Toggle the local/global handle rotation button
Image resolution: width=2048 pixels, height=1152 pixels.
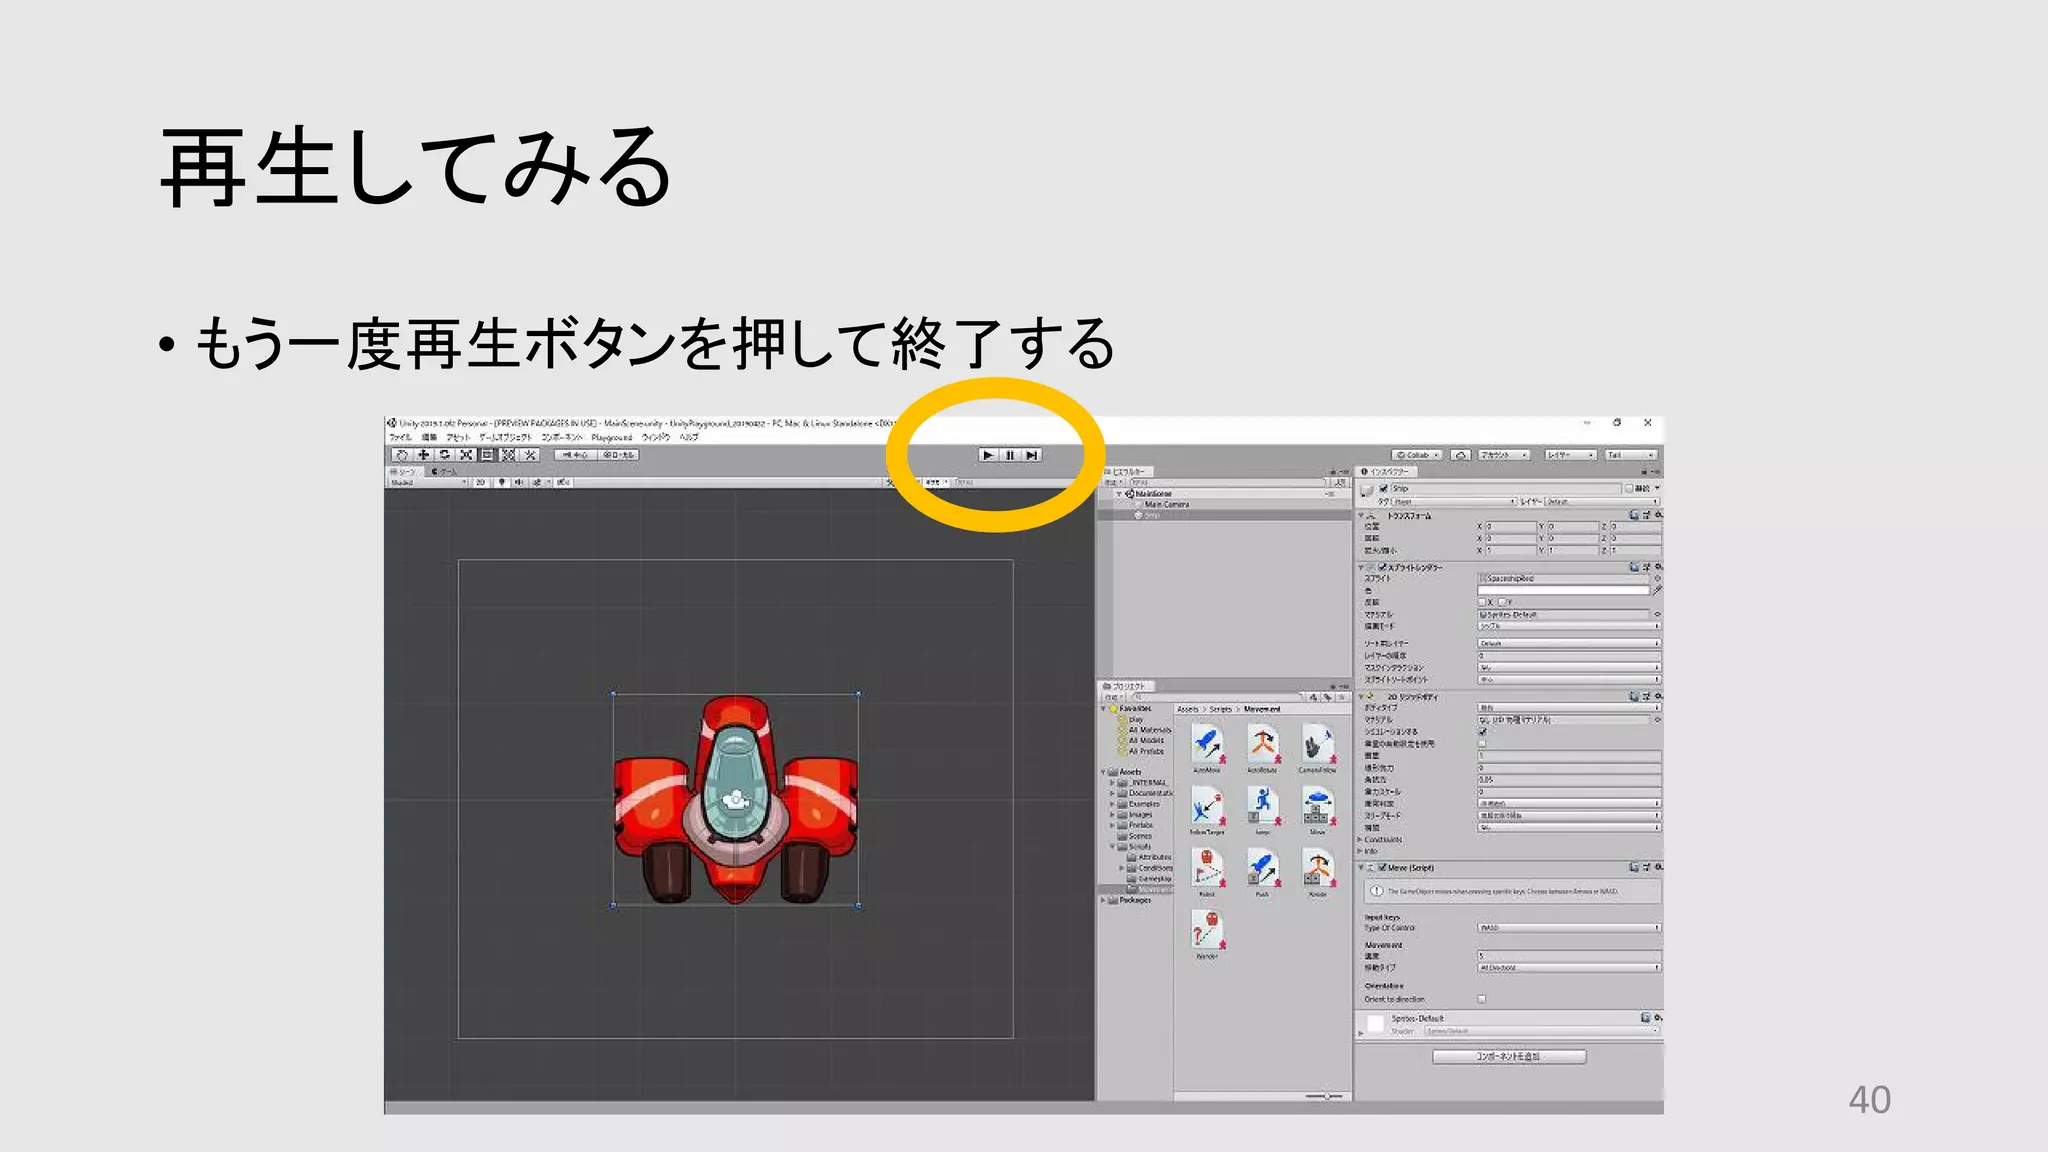click(x=618, y=455)
